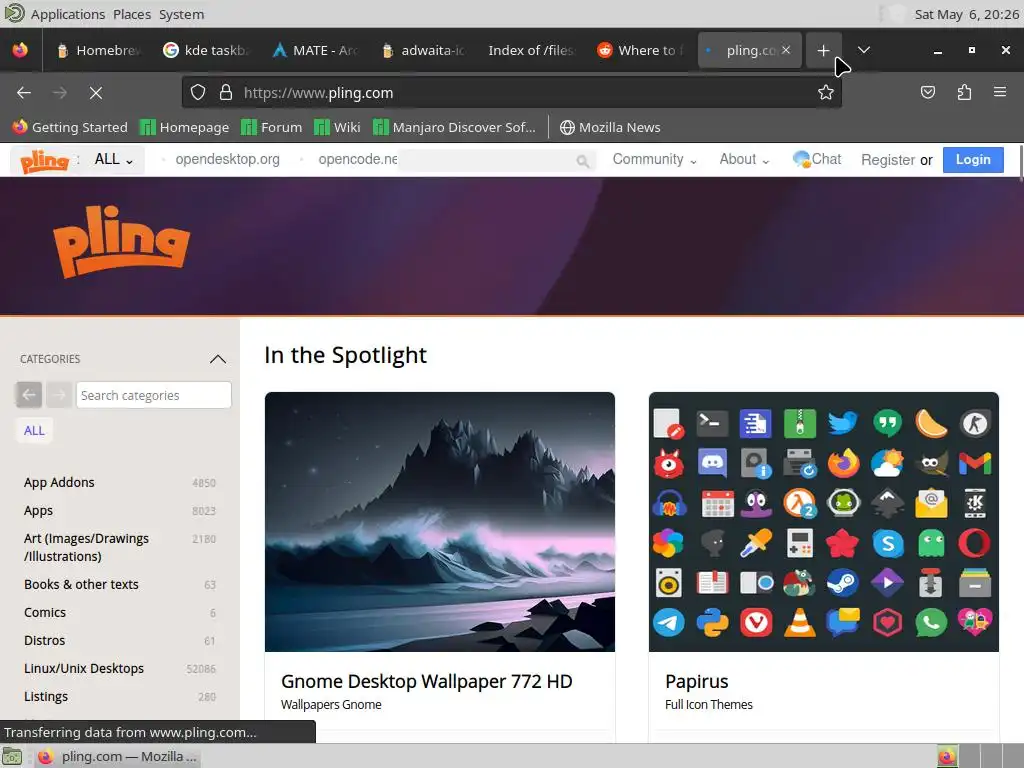1024x768 pixels.
Task: Click the Papirus title text
Action: tap(696, 681)
